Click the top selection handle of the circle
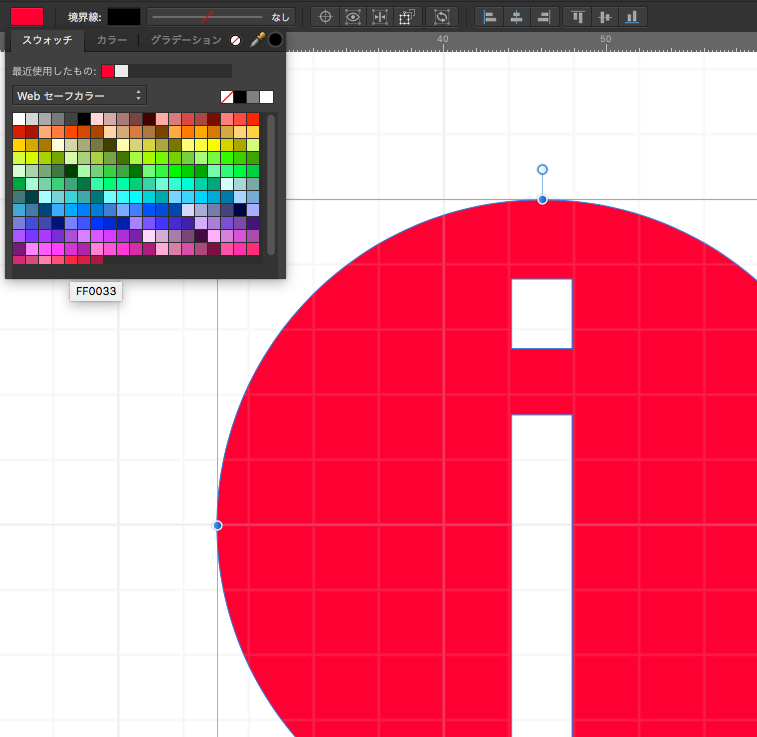Screen dimensions: 757x737 click(x=542, y=199)
